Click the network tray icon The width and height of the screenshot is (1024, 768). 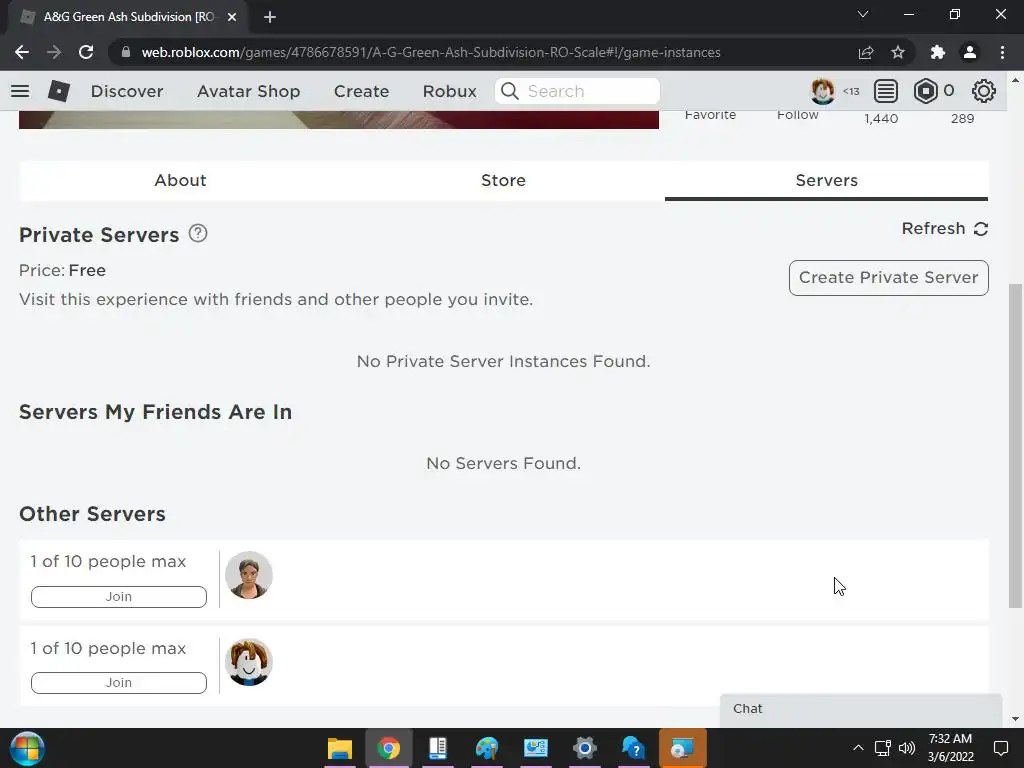(882, 748)
